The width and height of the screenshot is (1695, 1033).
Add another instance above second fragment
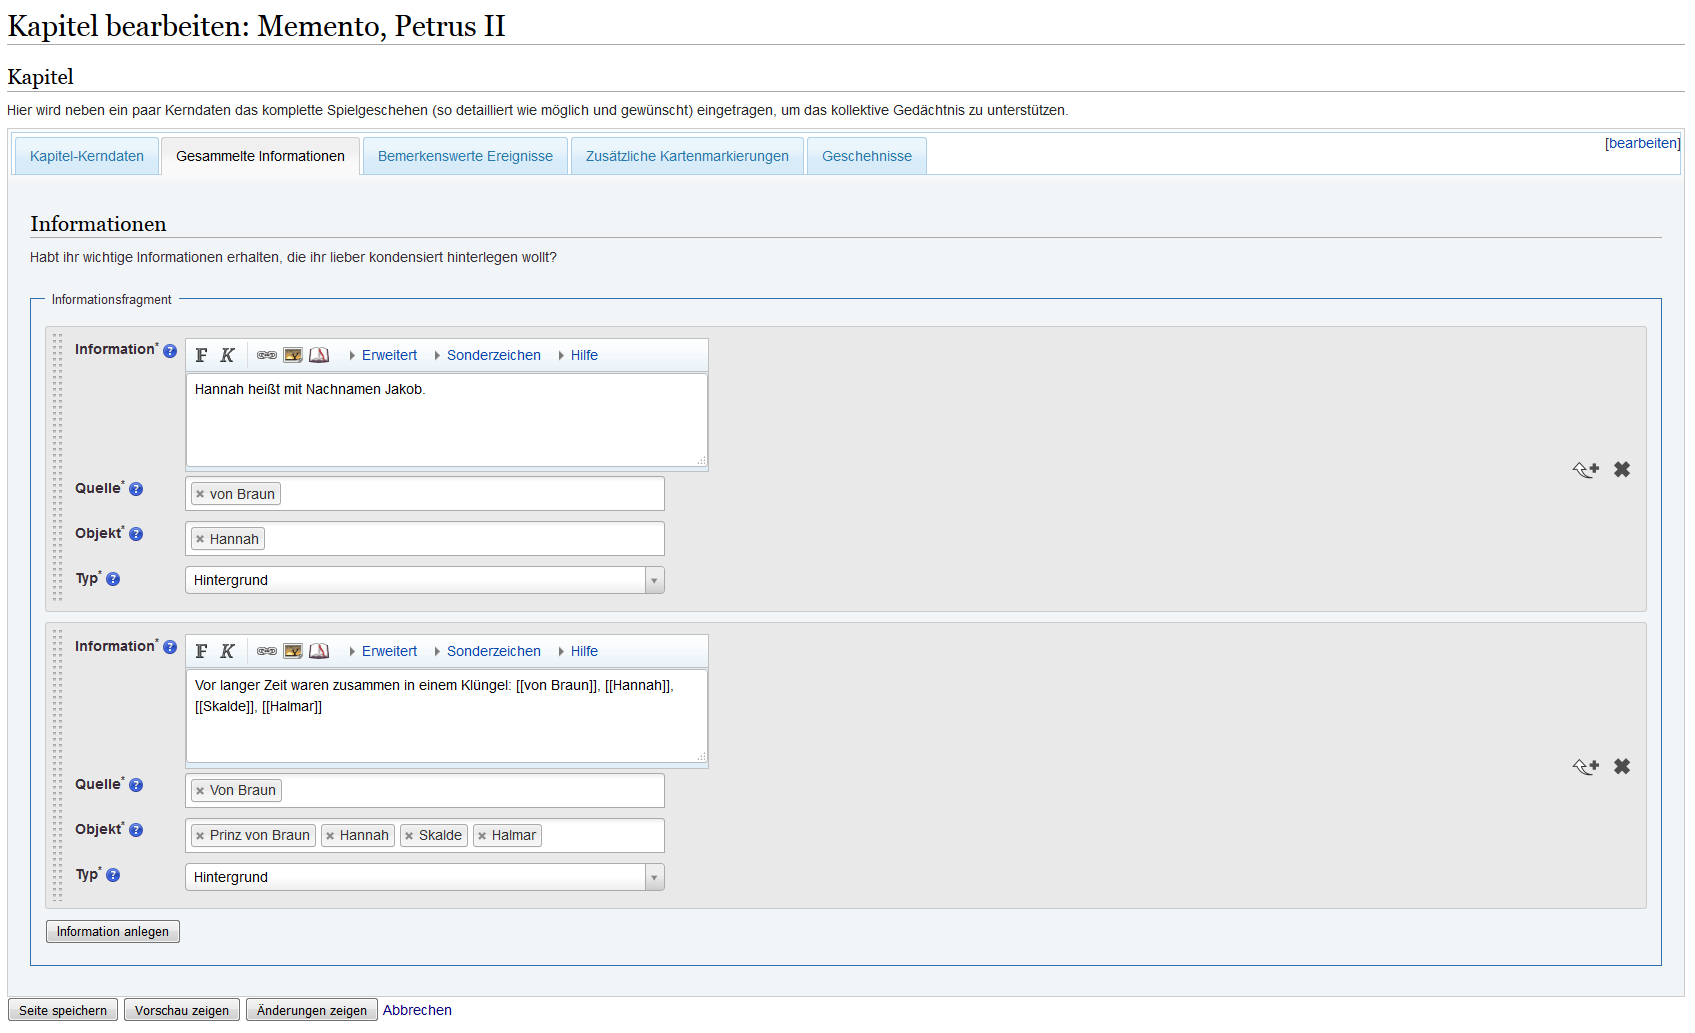1585,766
